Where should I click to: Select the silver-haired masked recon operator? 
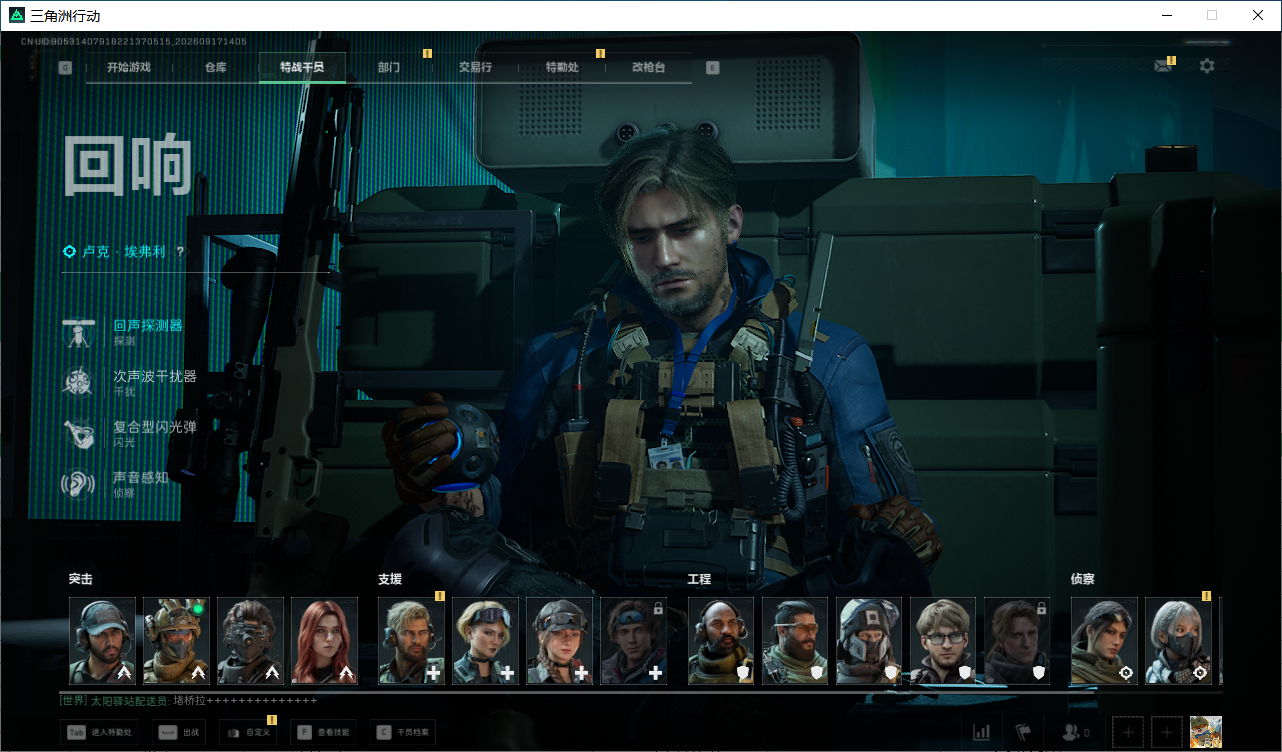1179,641
